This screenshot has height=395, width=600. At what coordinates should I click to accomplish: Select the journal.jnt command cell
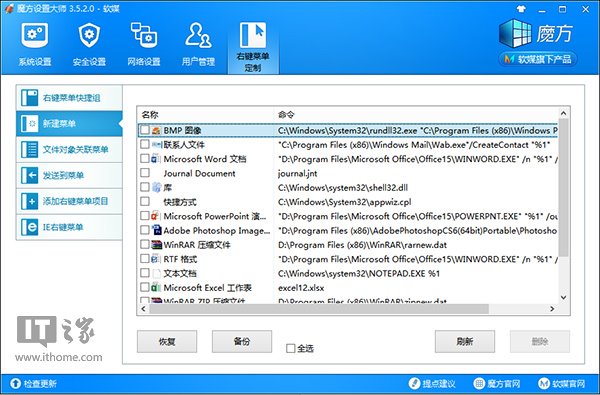(298, 173)
